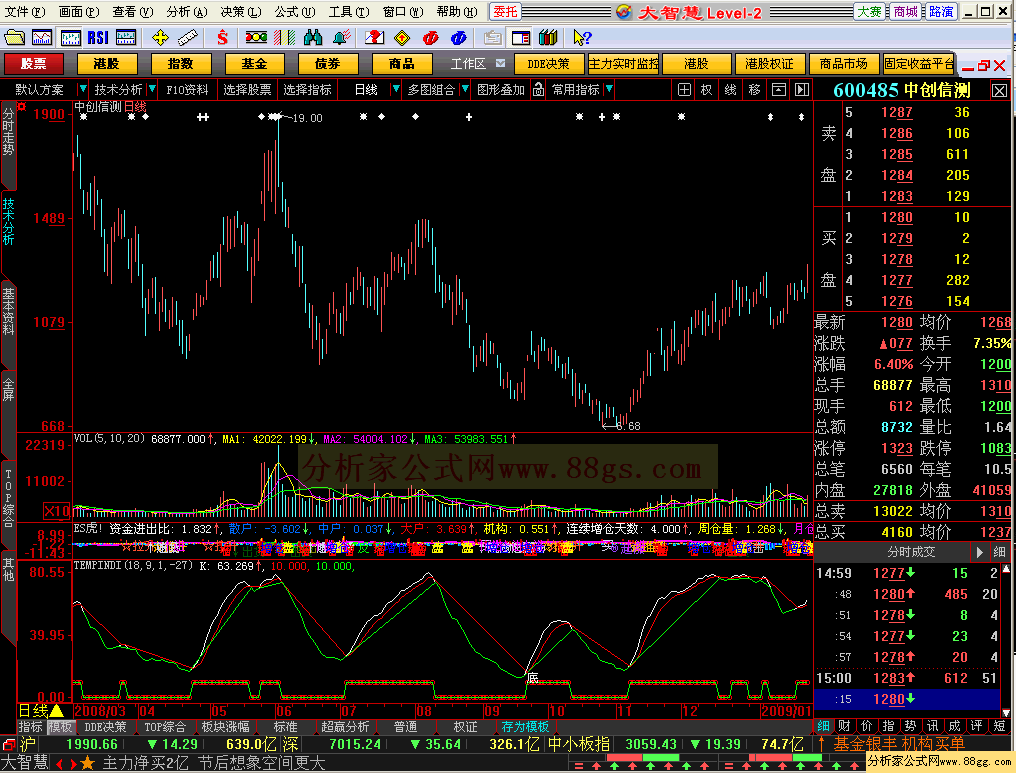This screenshot has width=1016, height=773.
Task: Click the red-green striped bars icon
Action: point(284,38)
